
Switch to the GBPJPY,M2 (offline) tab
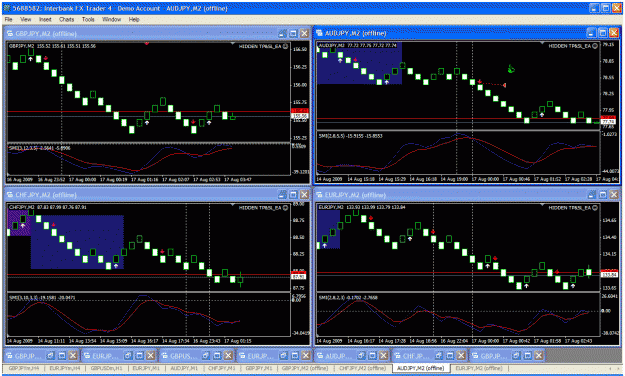tap(305, 368)
